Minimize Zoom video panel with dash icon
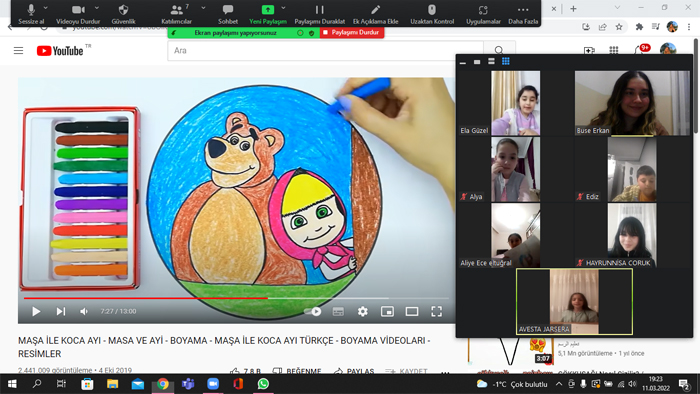This screenshot has height=394, width=700. (462, 62)
